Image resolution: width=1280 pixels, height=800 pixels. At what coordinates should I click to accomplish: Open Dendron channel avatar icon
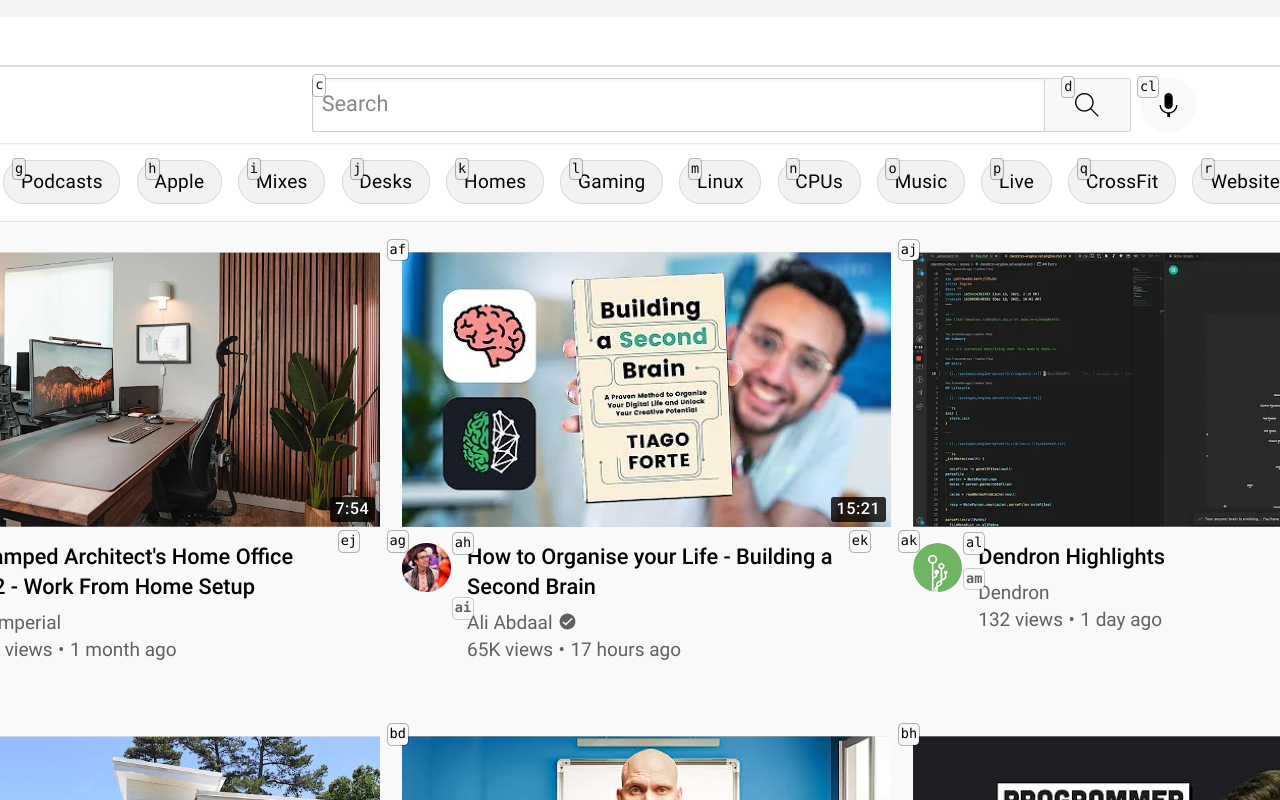click(x=937, y=567)
